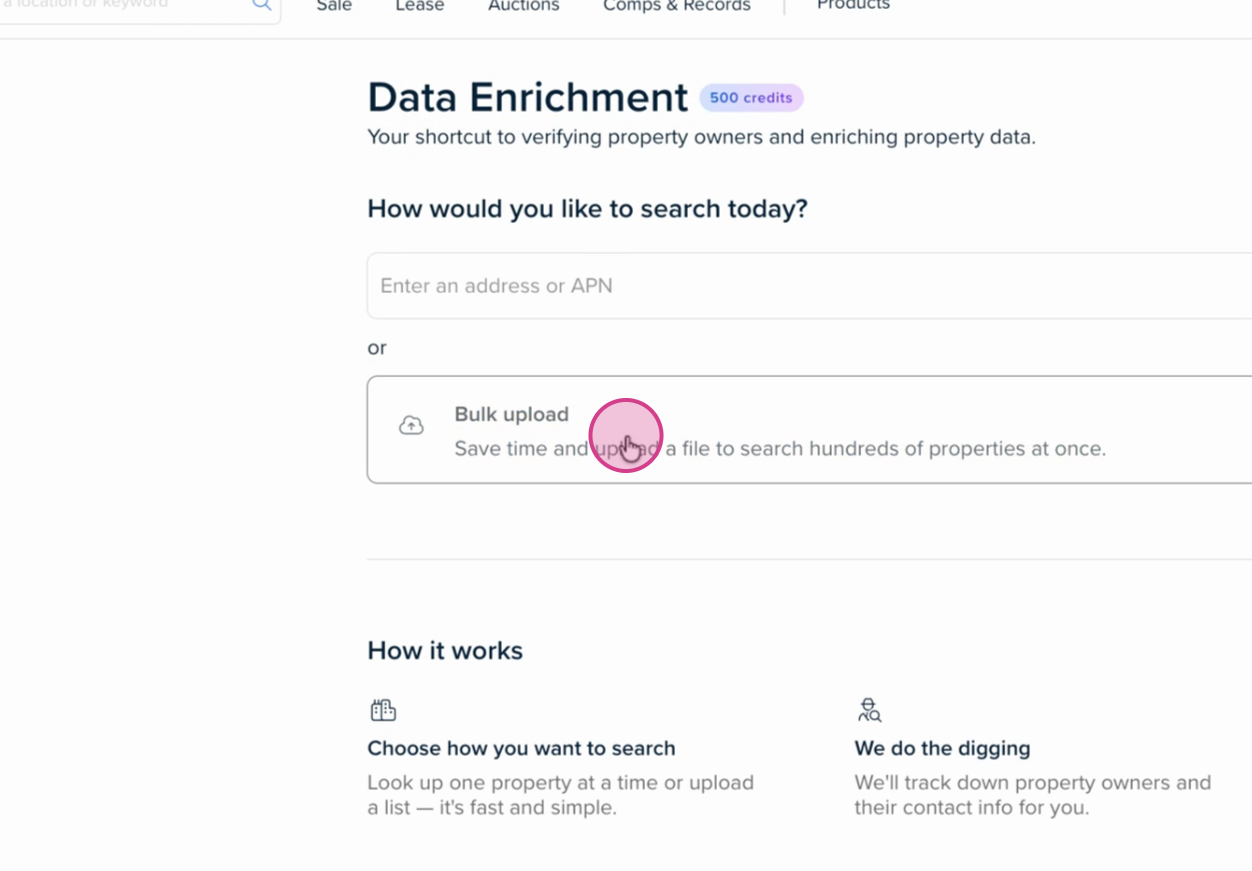Image resolution: width=1252 pixels, height=871 pixels.
Task: Open Comps & Records navigation item
Action: click(676, 6)
